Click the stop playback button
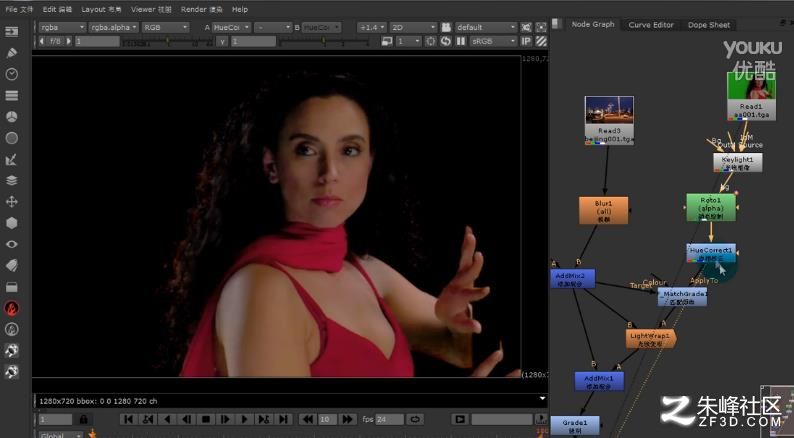The image size is (794, 438). coord(206,419)
